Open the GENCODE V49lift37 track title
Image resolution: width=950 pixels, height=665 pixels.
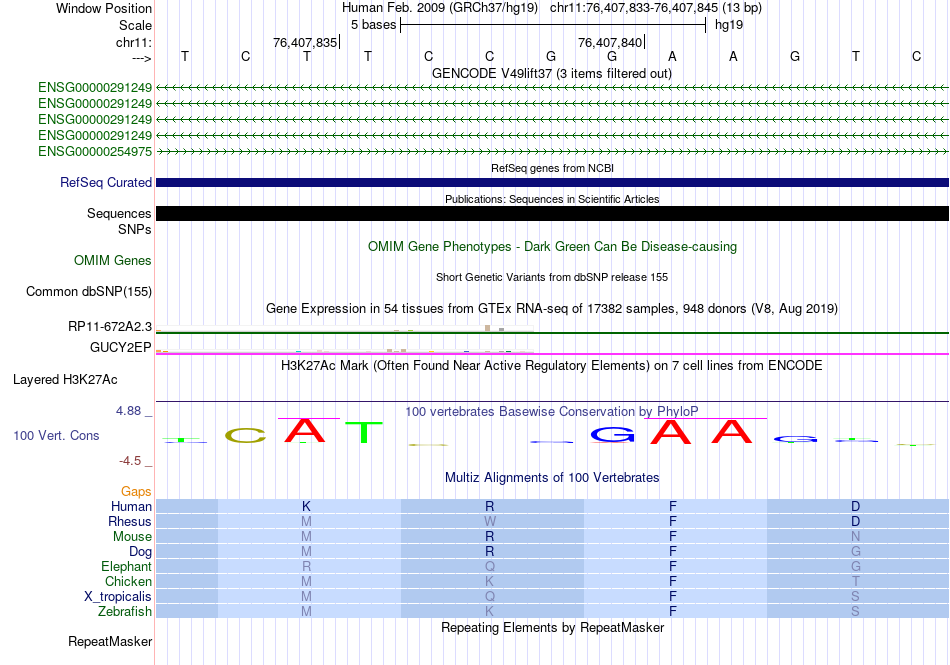click(x=551, y=73)
